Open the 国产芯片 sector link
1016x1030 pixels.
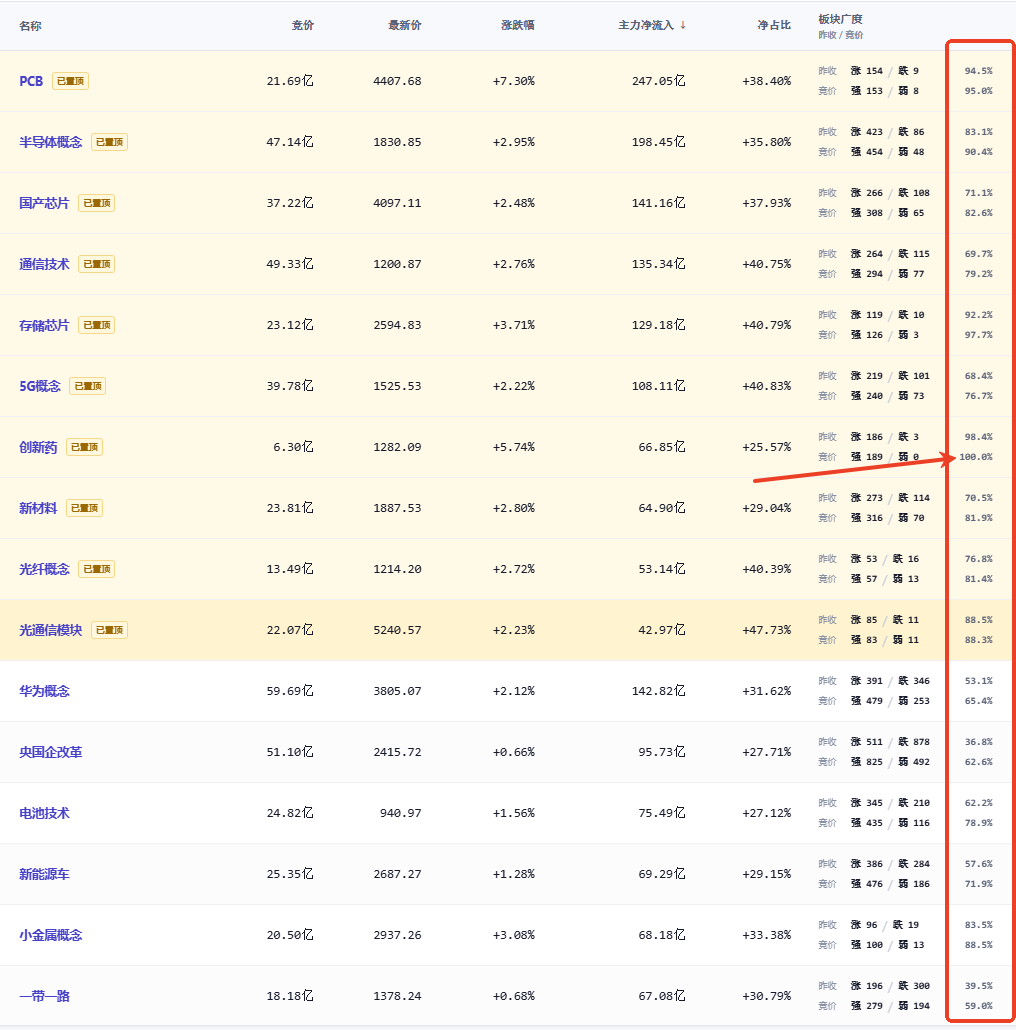[x=44, y=203]
